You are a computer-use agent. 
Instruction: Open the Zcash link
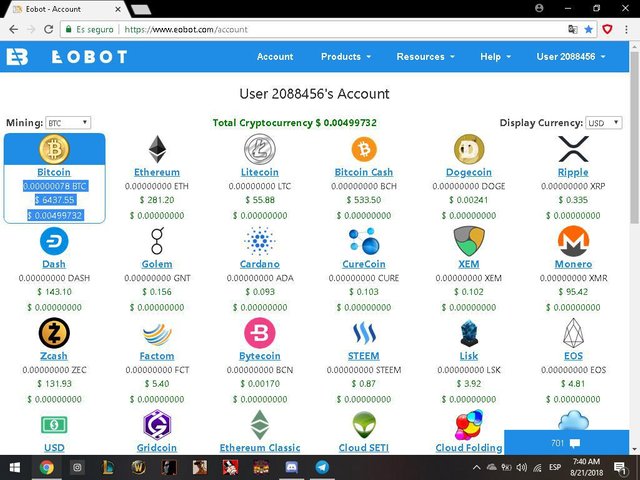tap(54, 356)
